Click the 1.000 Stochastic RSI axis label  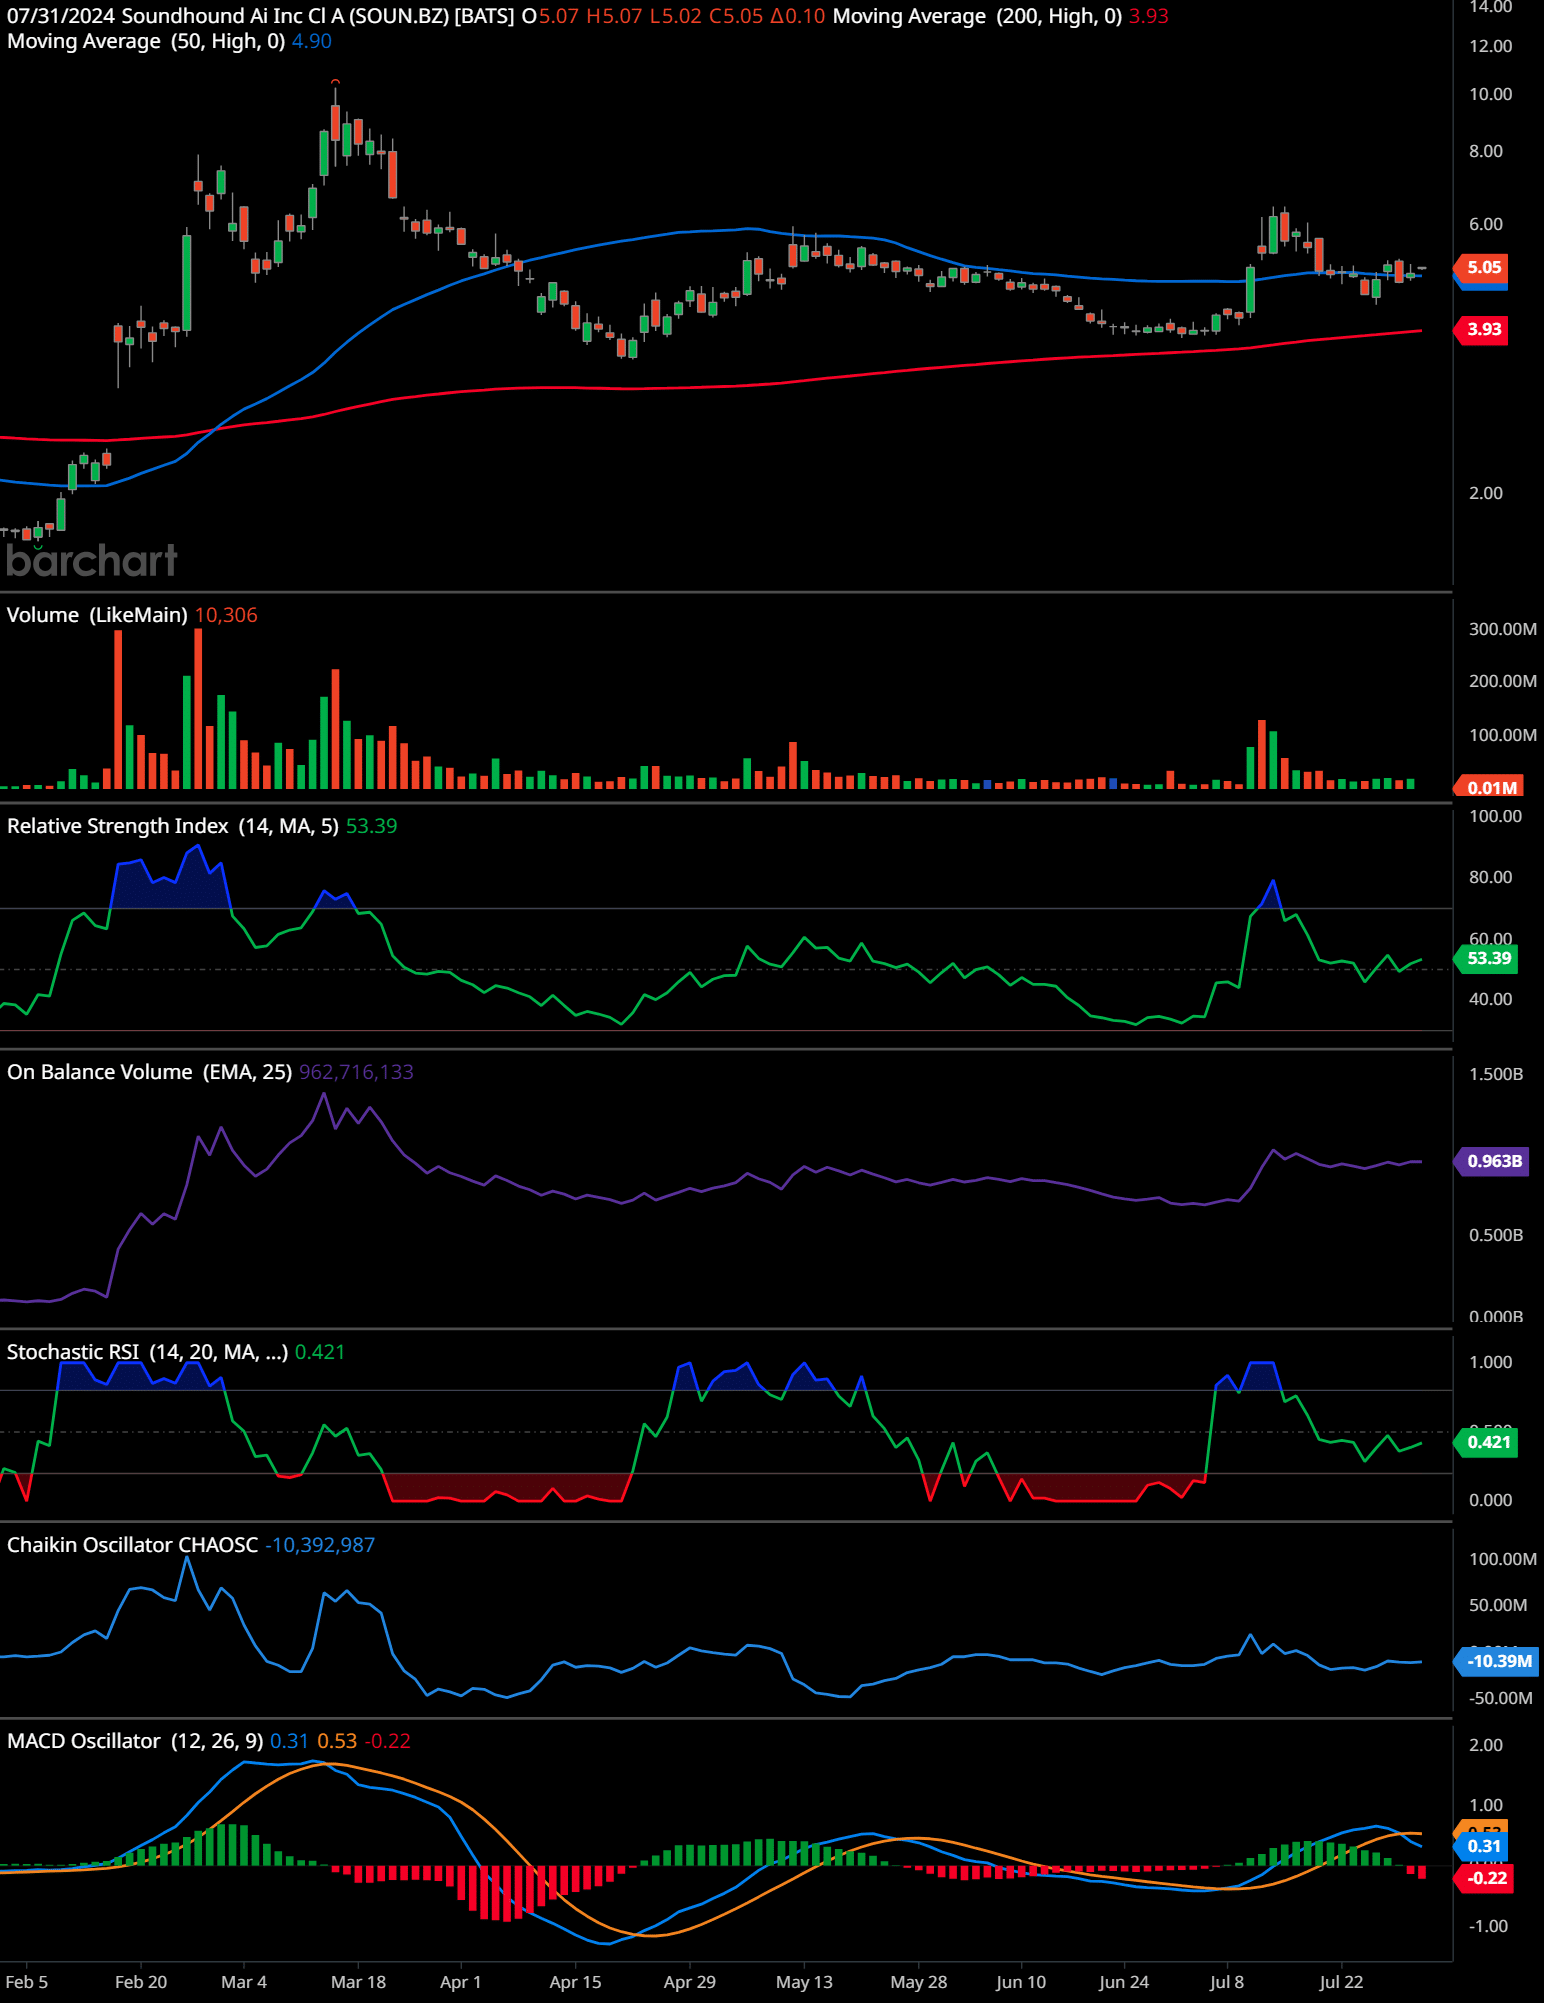click(1490, 1362)
